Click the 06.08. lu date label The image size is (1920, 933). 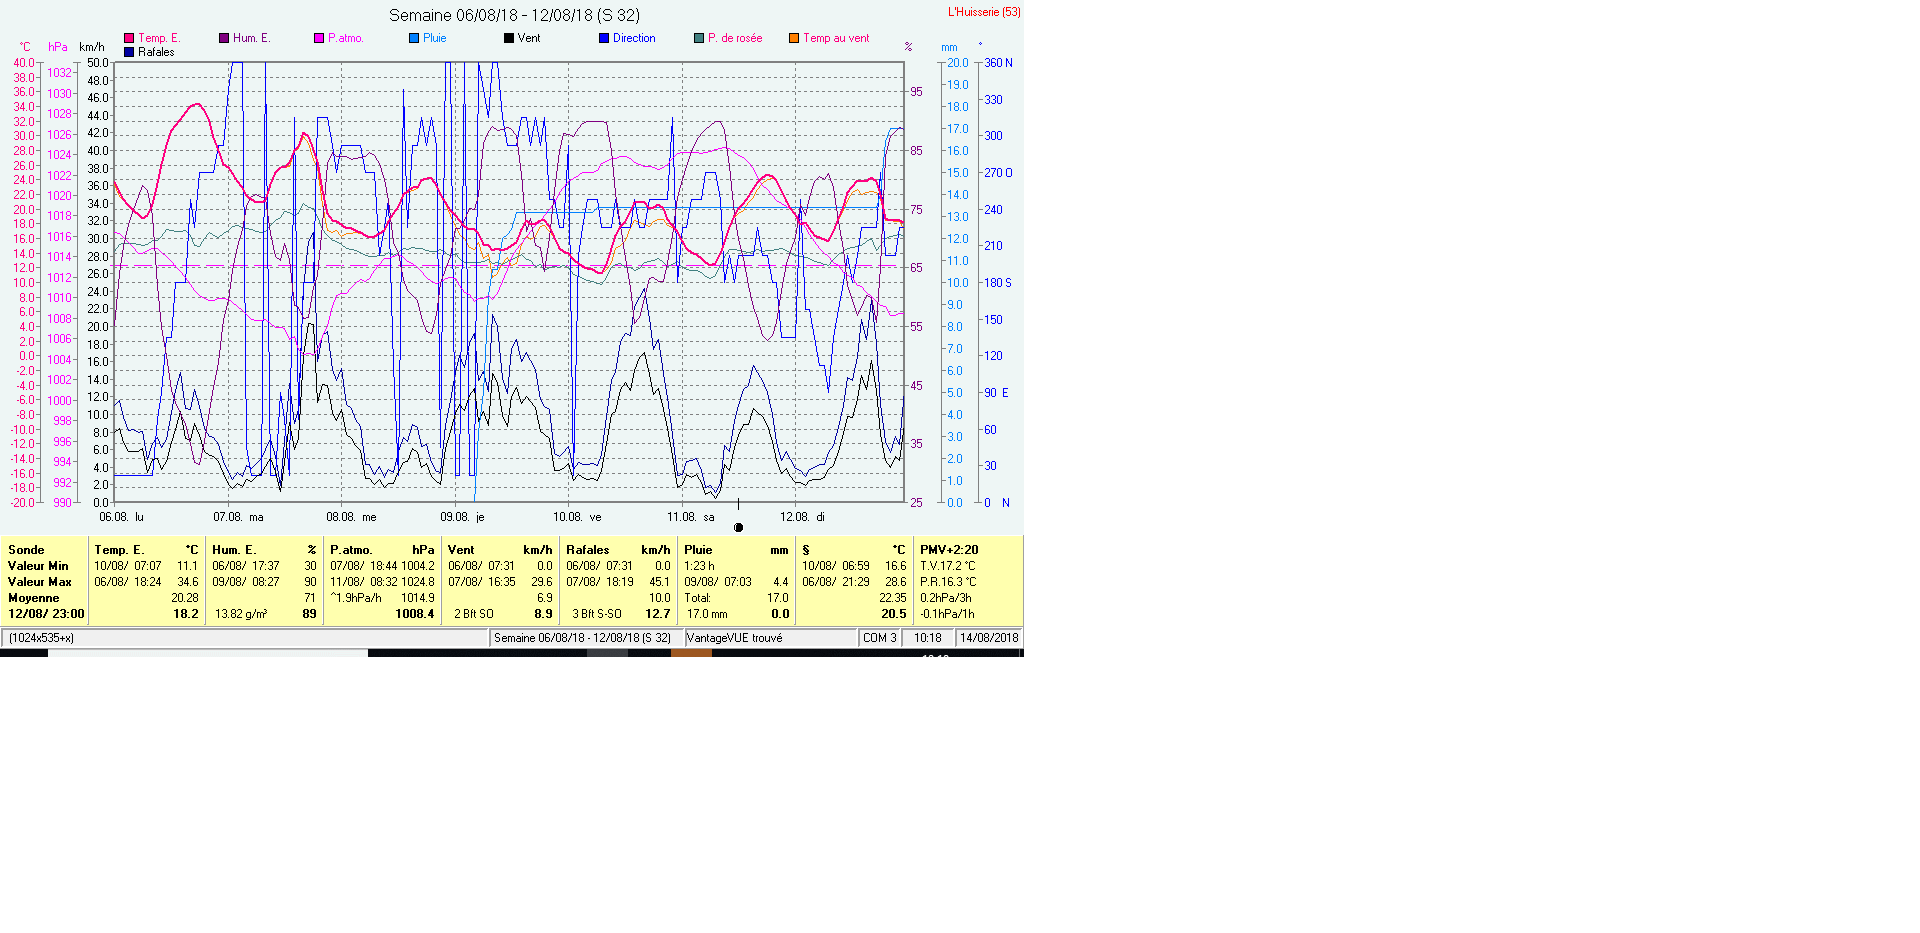coord(121,517)
